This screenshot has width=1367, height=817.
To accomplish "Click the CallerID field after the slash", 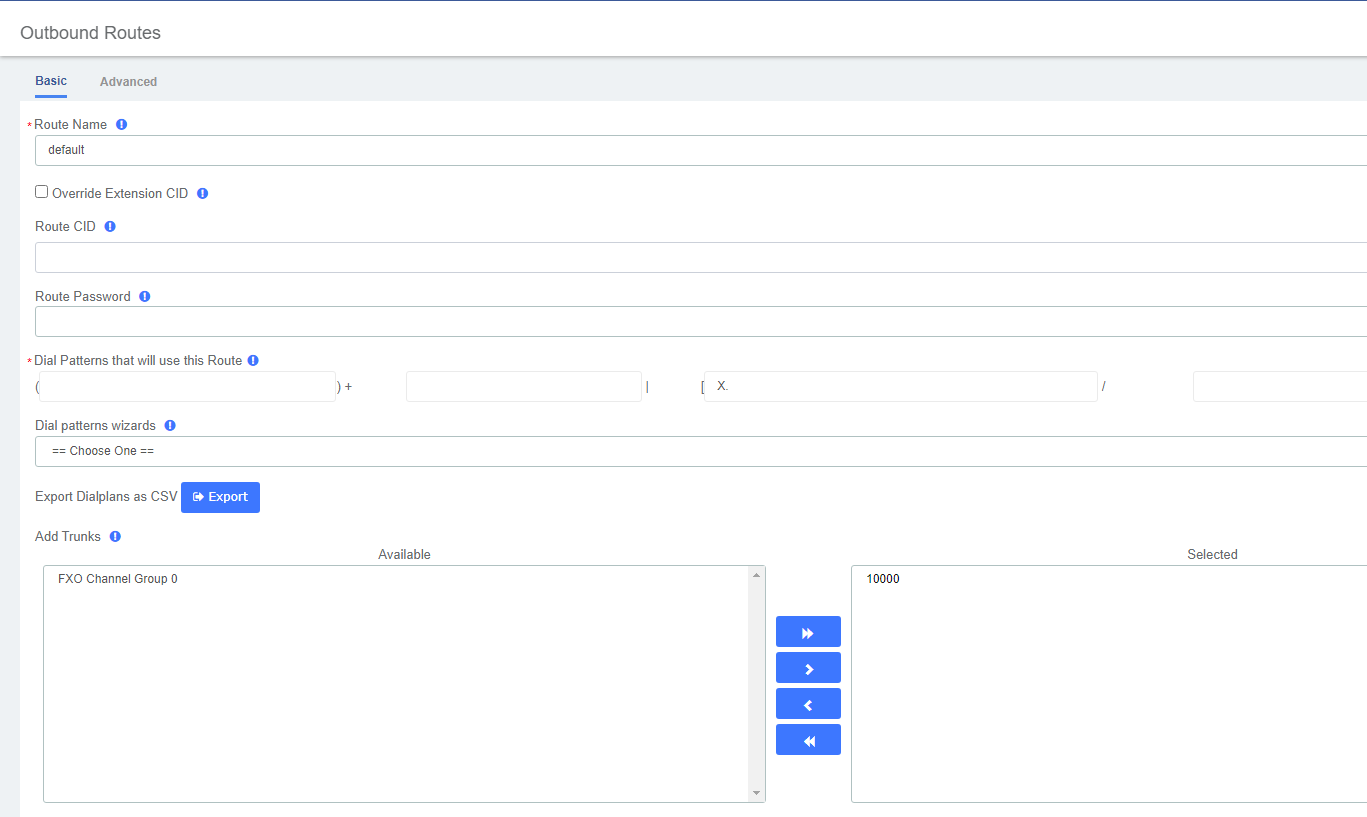I will 1280,387.
